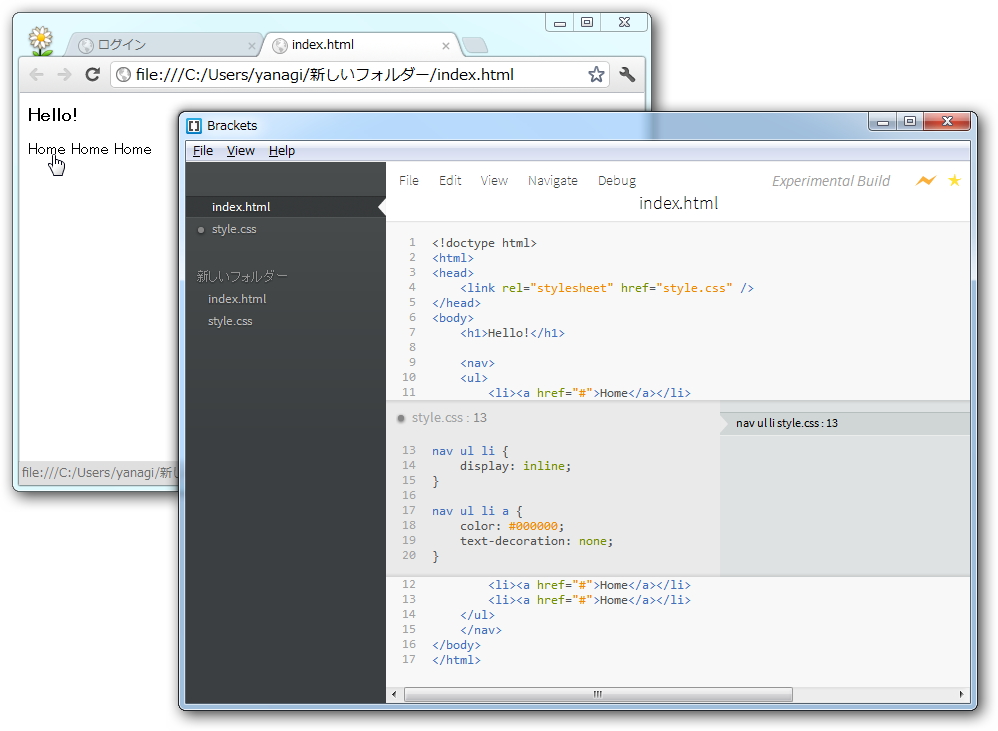998x731 pixels.
Task: Open the Navigate menu
Action: pyautogui.click(x=552, y=181)
